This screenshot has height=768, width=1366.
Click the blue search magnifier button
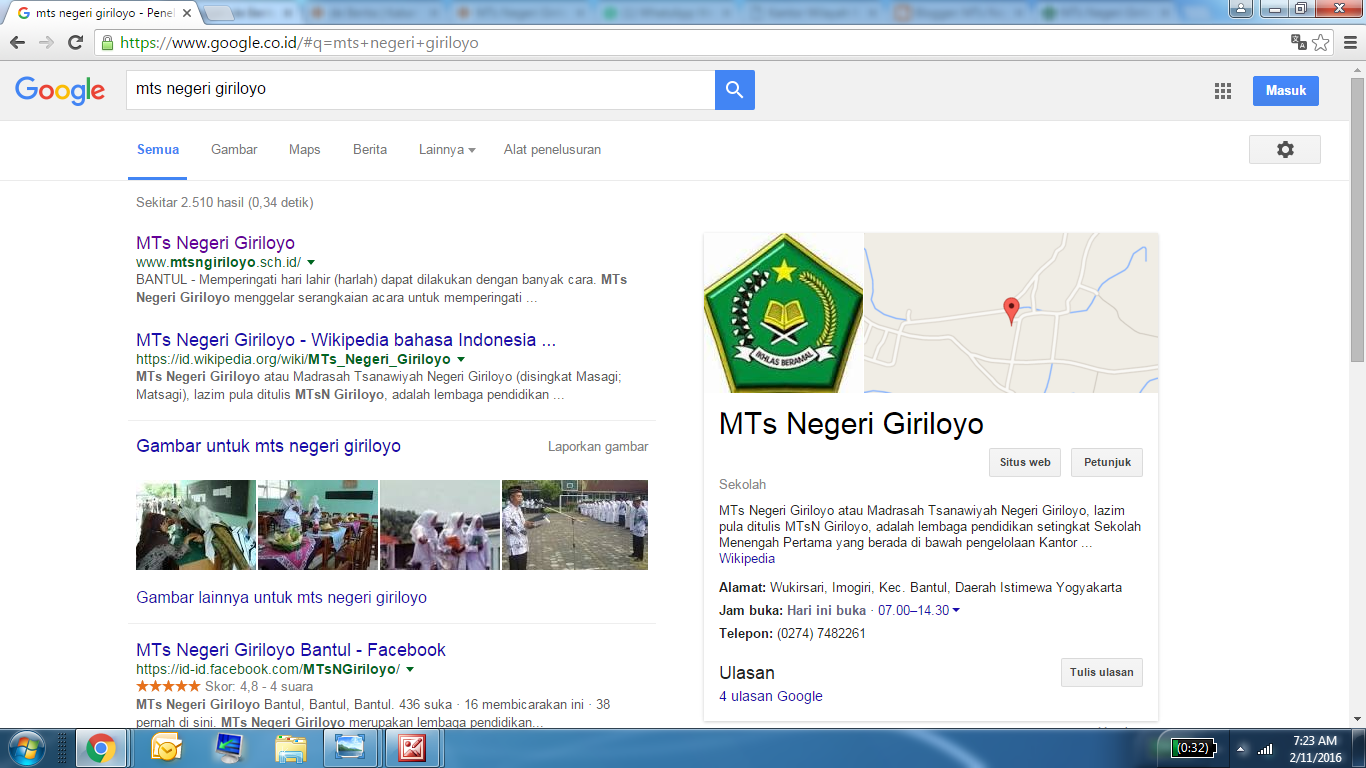[x=735, y=90]
